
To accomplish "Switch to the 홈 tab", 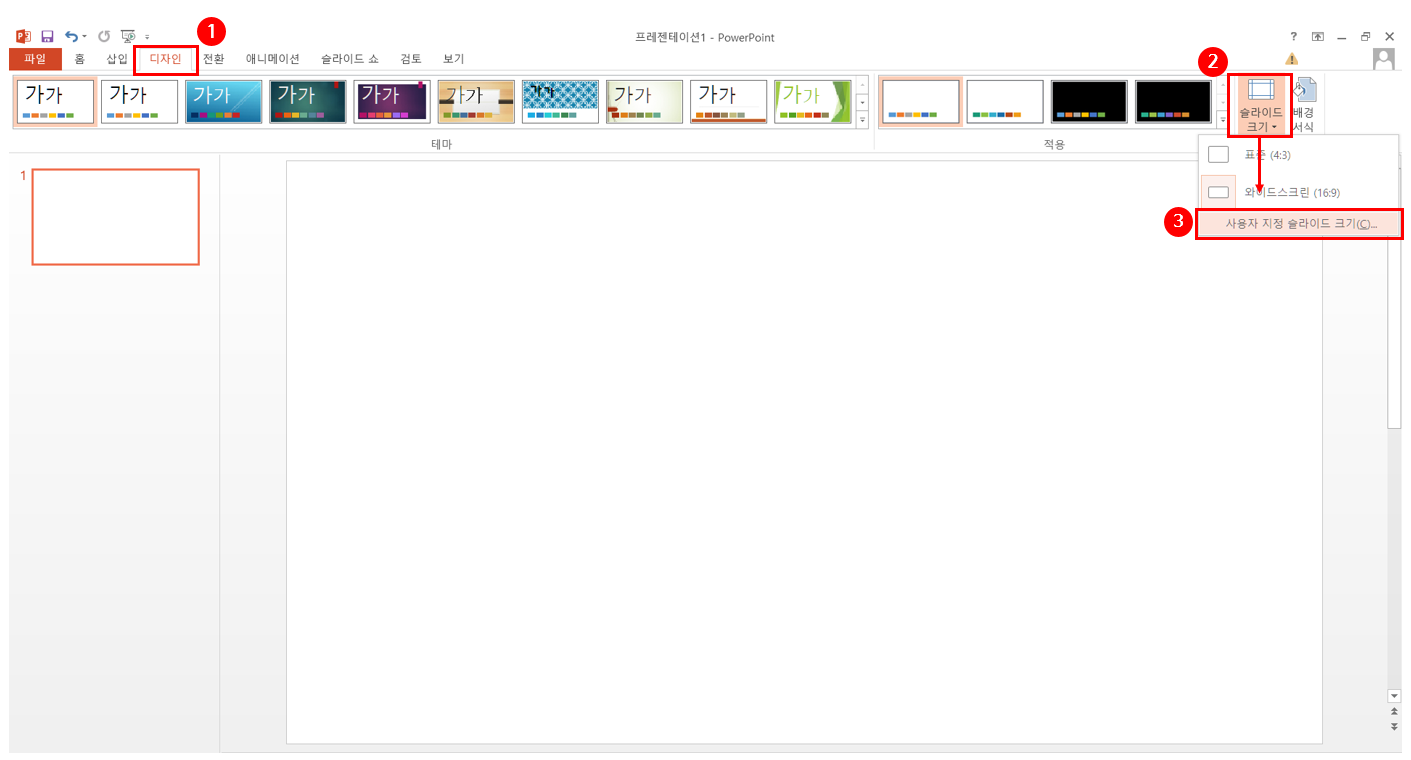I will (79, 59).
